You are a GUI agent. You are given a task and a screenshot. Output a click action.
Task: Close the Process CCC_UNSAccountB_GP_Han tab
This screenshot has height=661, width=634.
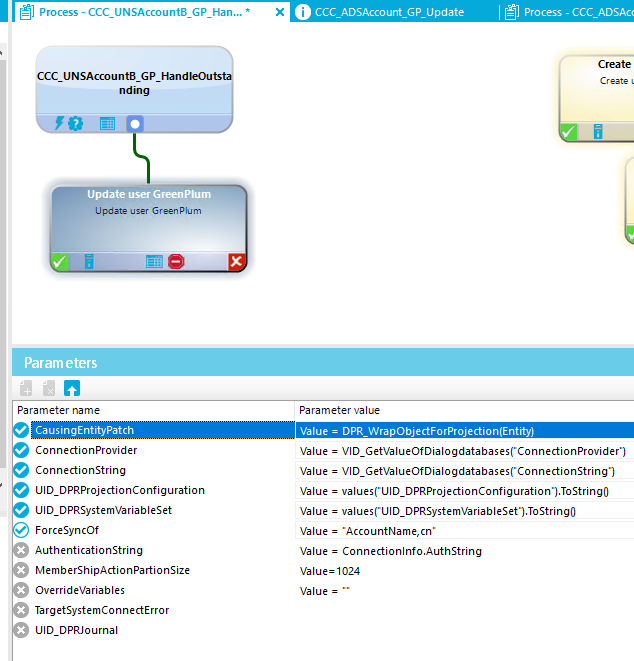coord(279,12)
